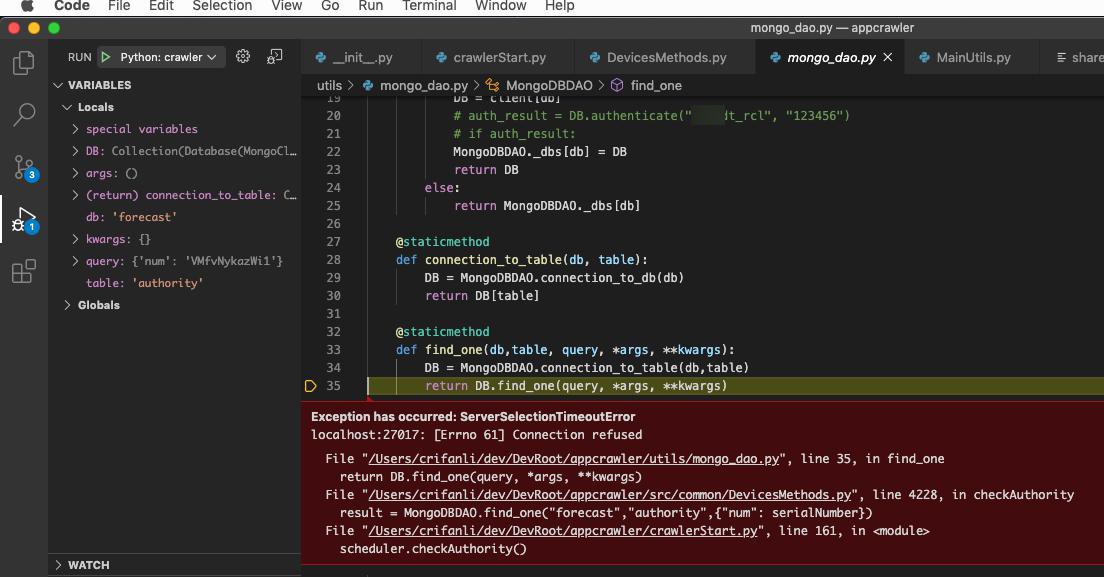Open the Window menu

(x=501, y=6)
